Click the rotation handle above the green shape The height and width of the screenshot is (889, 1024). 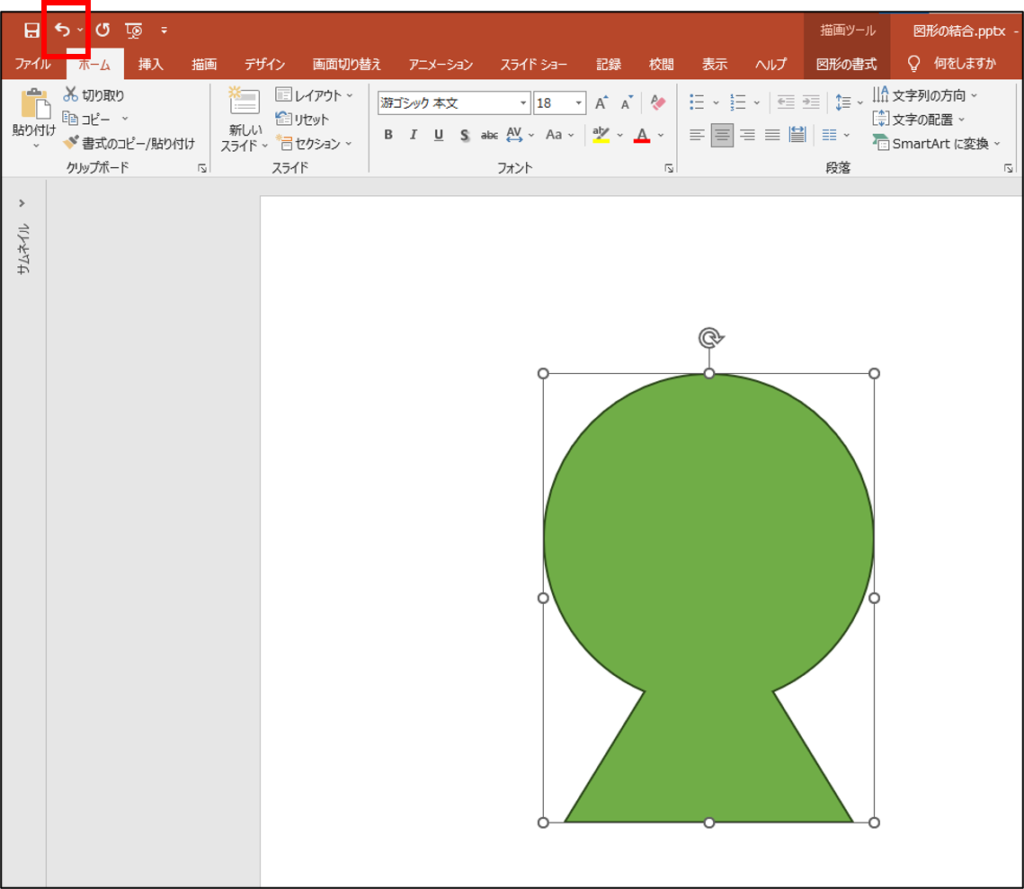pos(709,338)
